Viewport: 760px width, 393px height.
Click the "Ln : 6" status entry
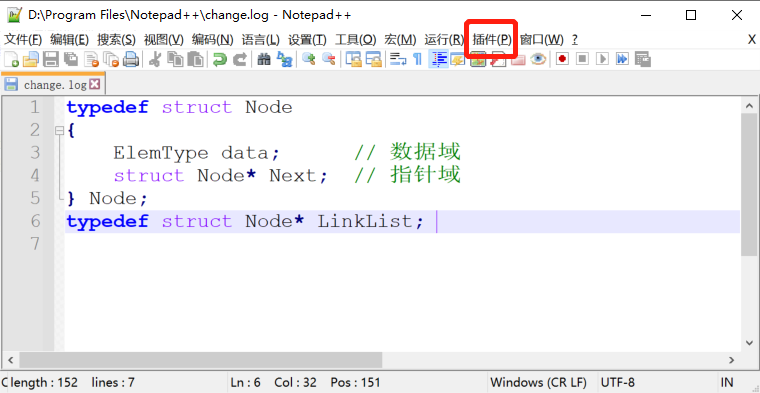[245, 382]
